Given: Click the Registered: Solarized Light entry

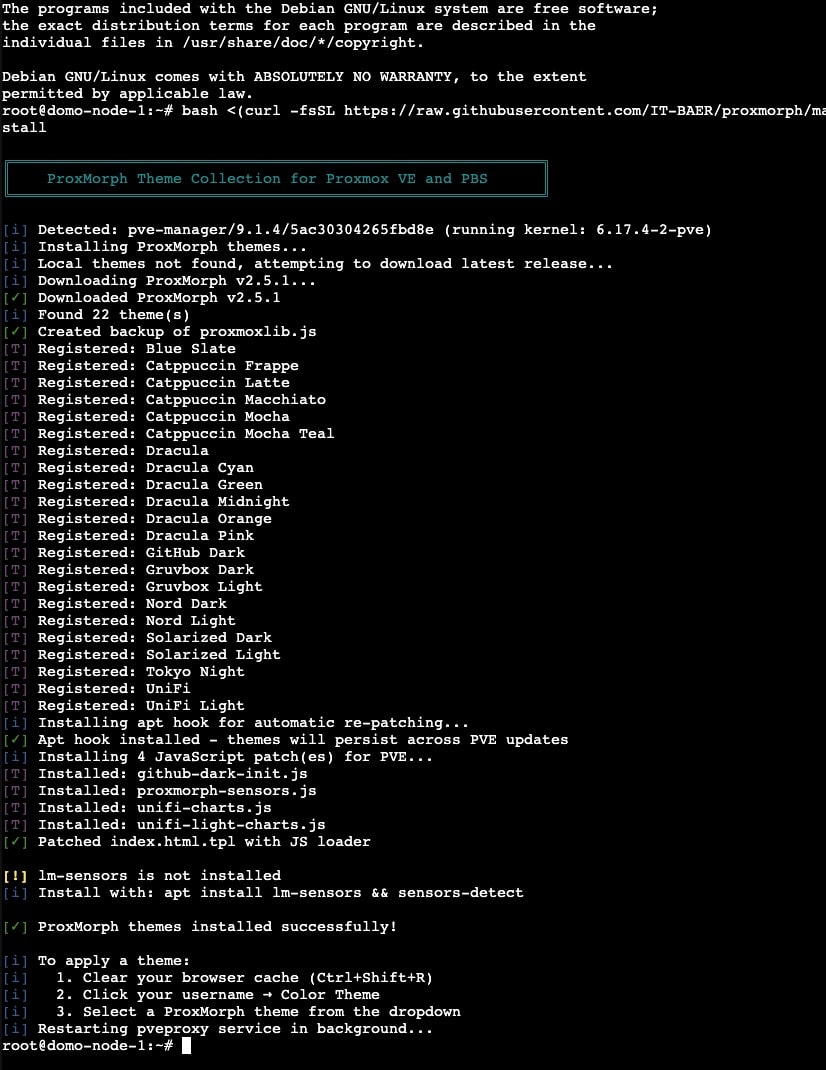Looking at the screenshot, I should (159, 654).
